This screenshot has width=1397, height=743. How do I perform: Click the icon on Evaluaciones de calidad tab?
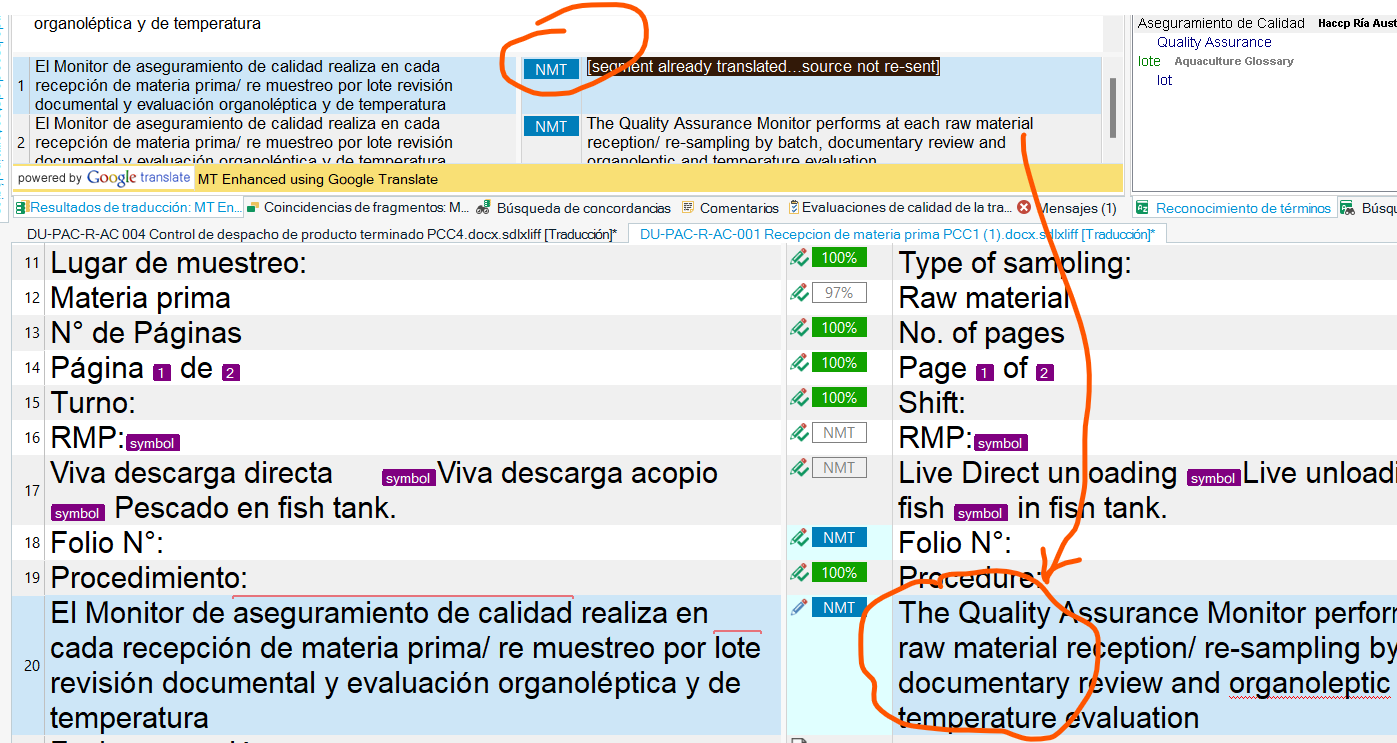[790, 207]
